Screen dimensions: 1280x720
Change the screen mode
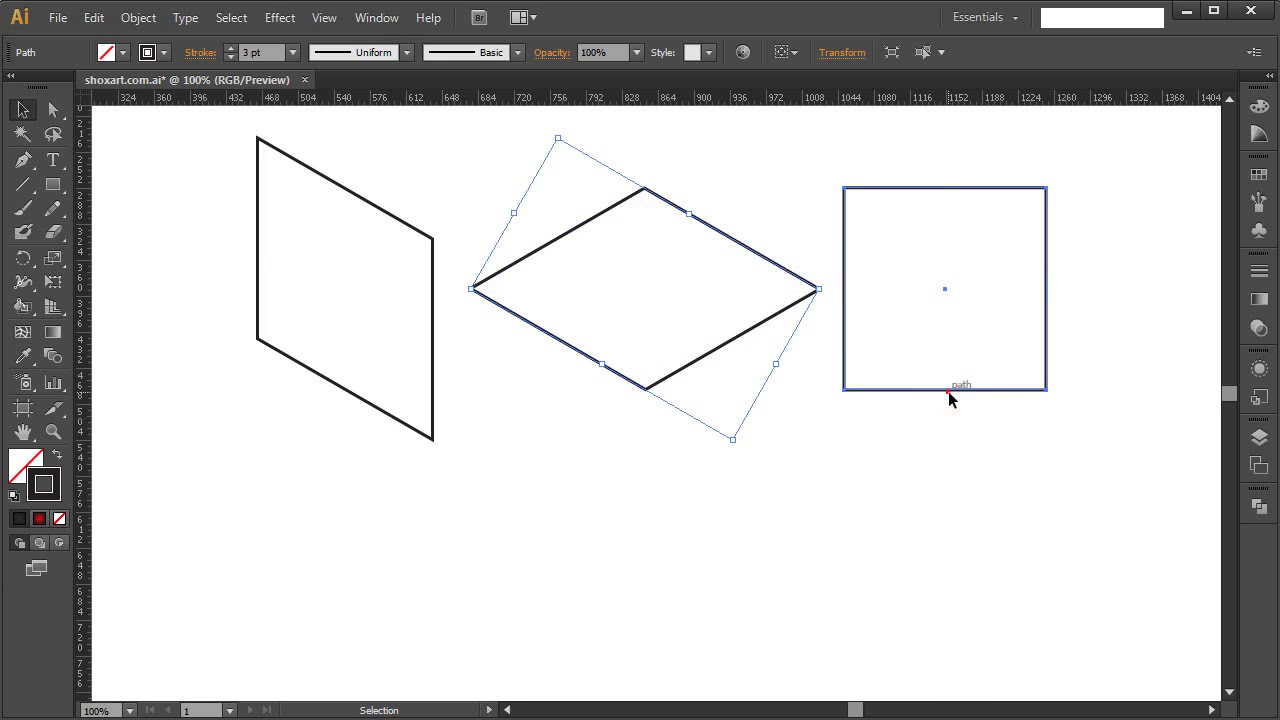click(37, 568)
